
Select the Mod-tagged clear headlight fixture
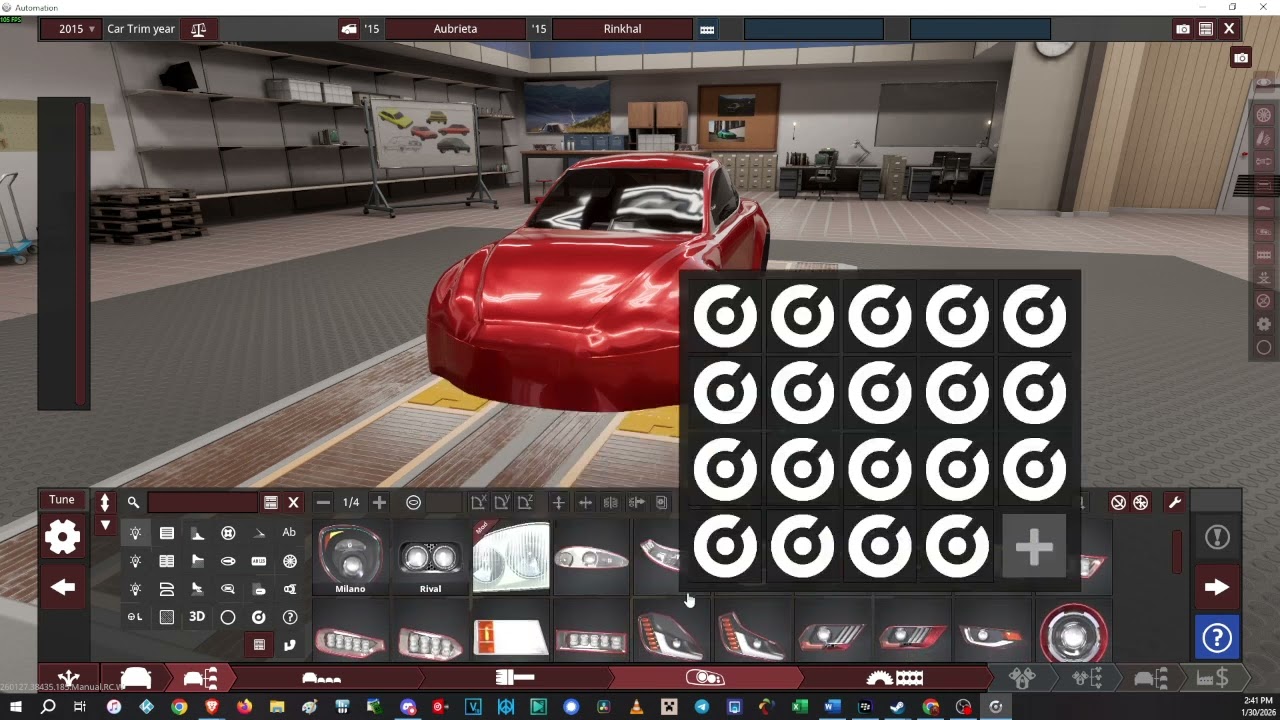click(511, 557)
